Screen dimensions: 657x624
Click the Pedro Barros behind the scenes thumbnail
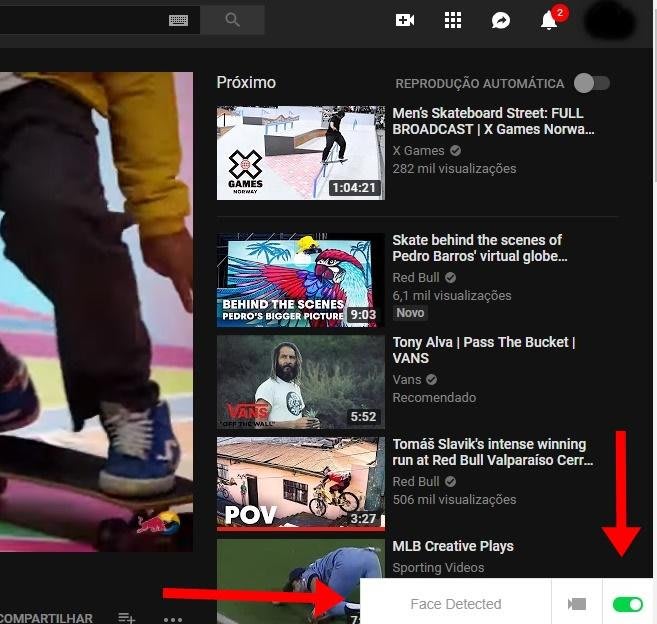point(300,280)
